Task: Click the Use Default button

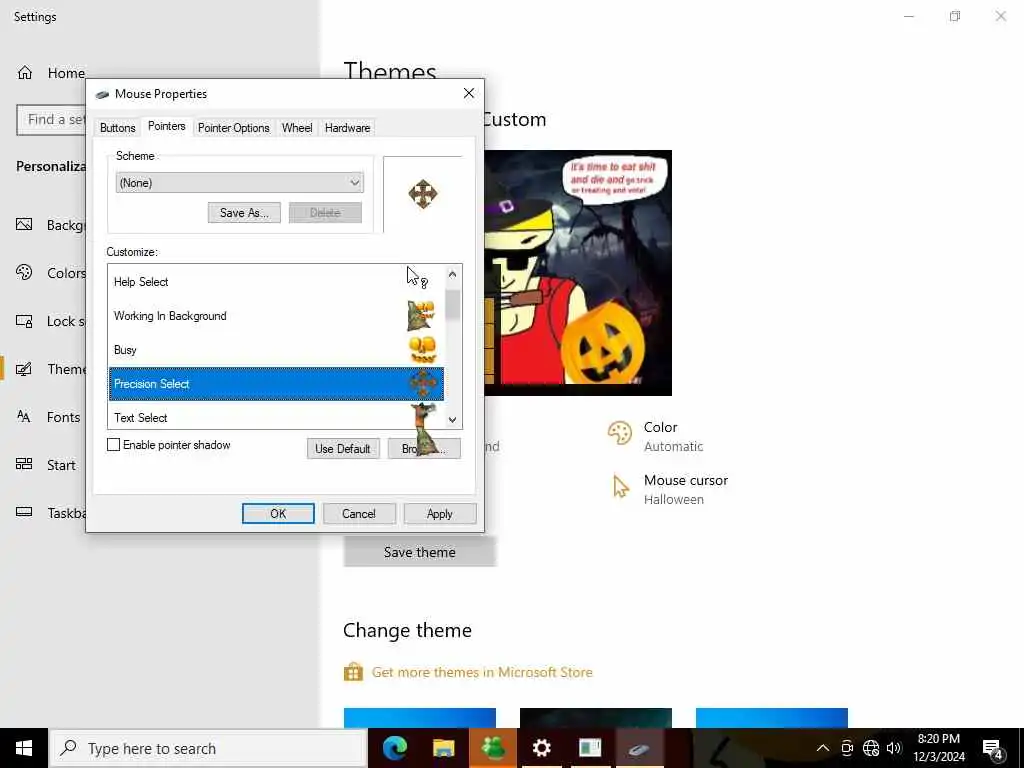Action: 343,449
